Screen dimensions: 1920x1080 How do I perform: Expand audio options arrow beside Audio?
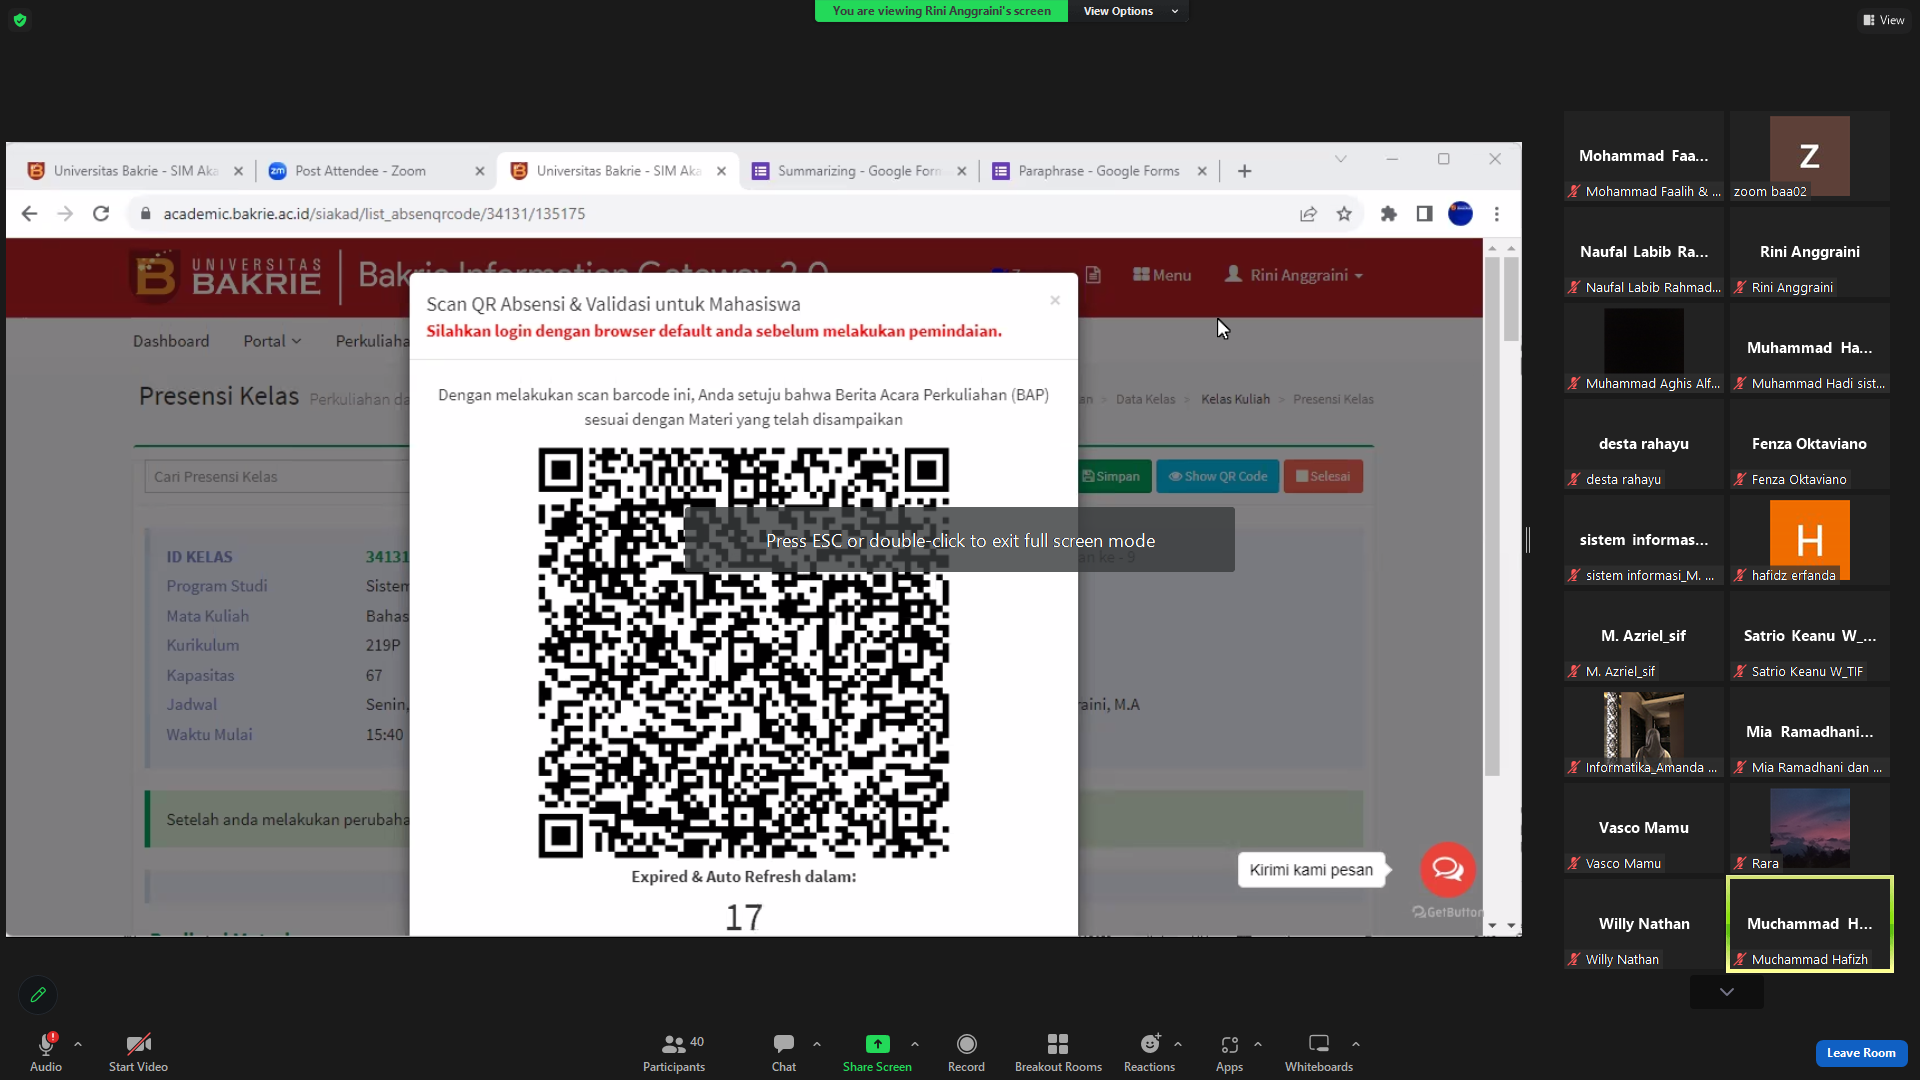(78, 1044)
